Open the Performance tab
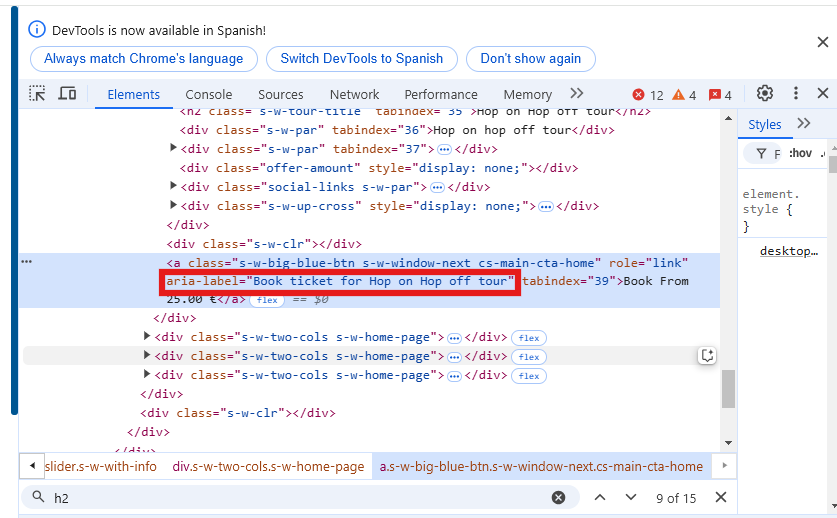 (x=441, y=95)
